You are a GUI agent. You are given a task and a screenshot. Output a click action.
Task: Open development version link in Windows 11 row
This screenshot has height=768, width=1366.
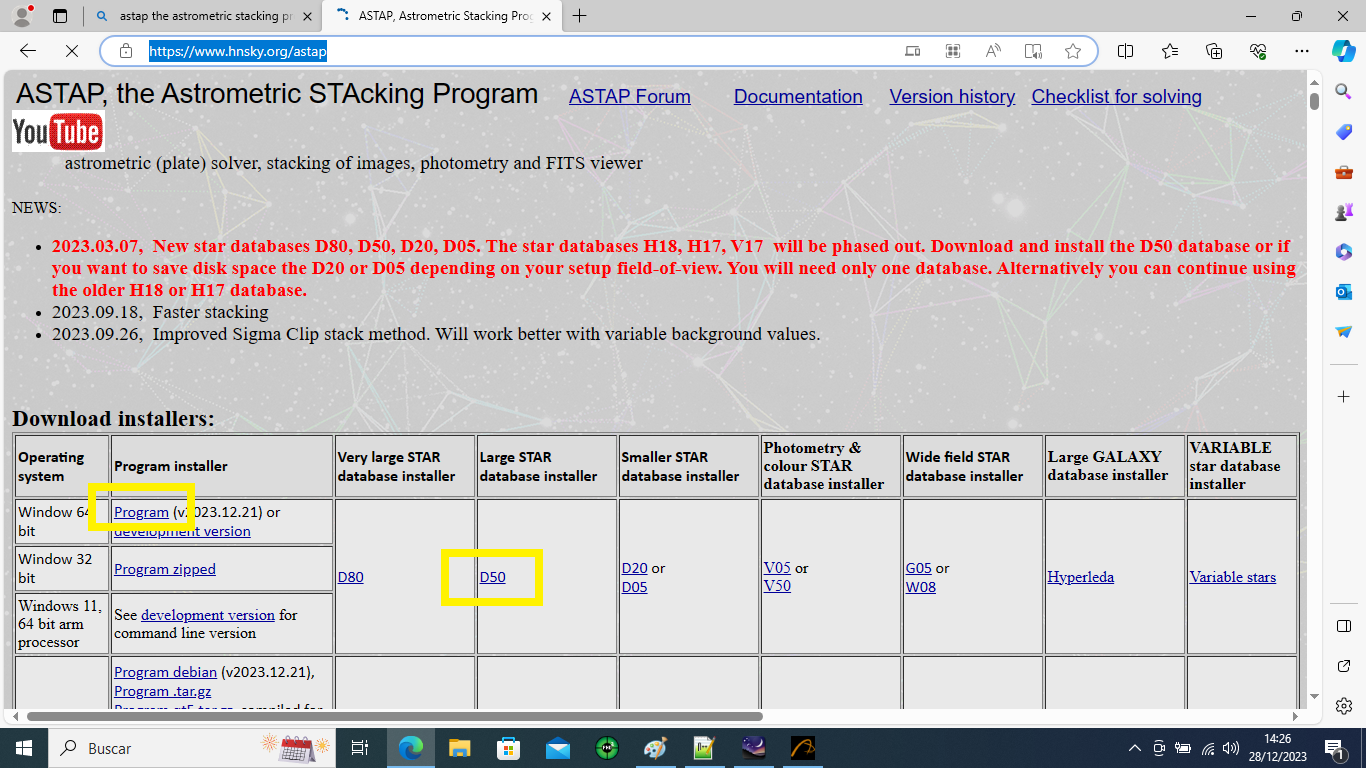tap(208, 615)
